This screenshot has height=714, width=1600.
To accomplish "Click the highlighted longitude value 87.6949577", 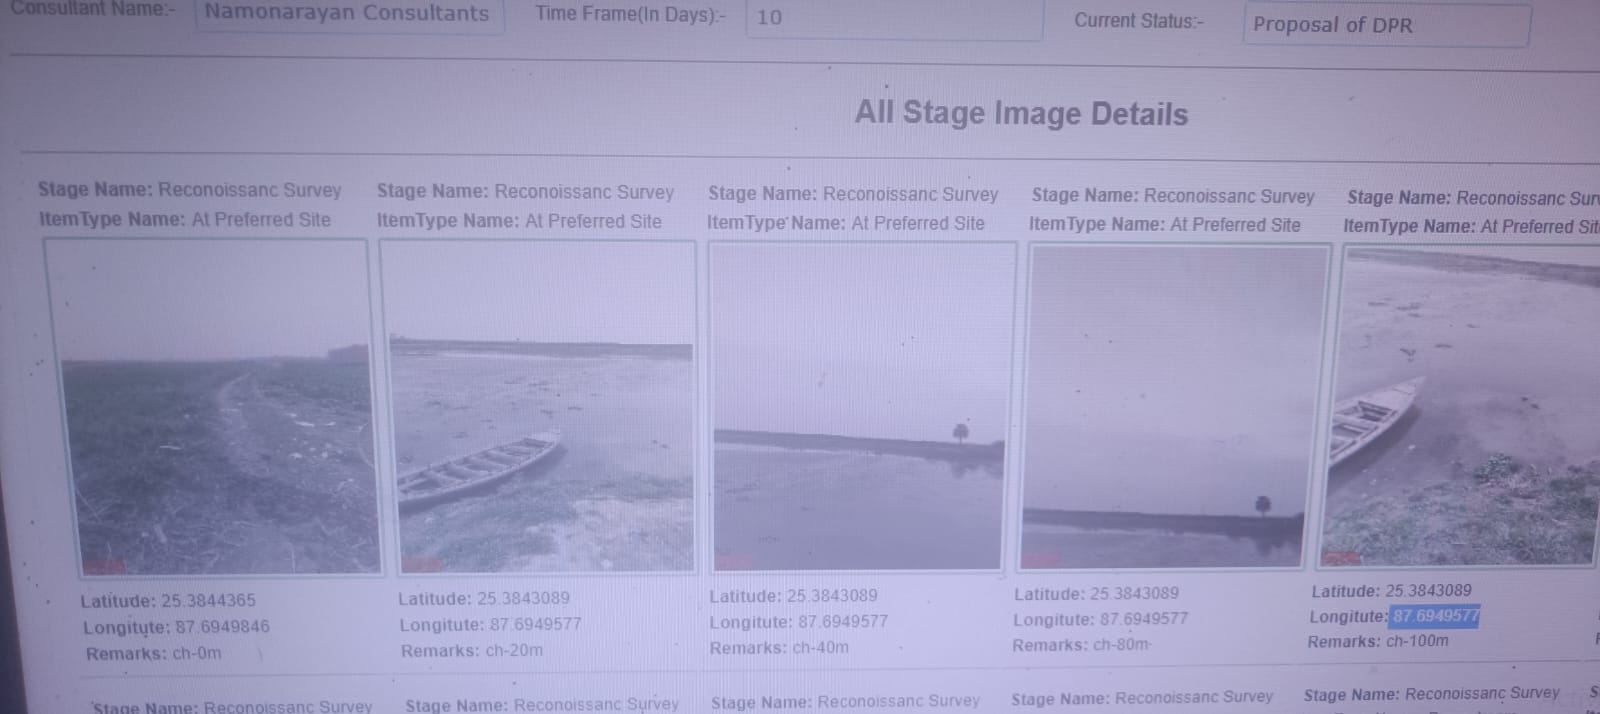I will coord(1435,616).
